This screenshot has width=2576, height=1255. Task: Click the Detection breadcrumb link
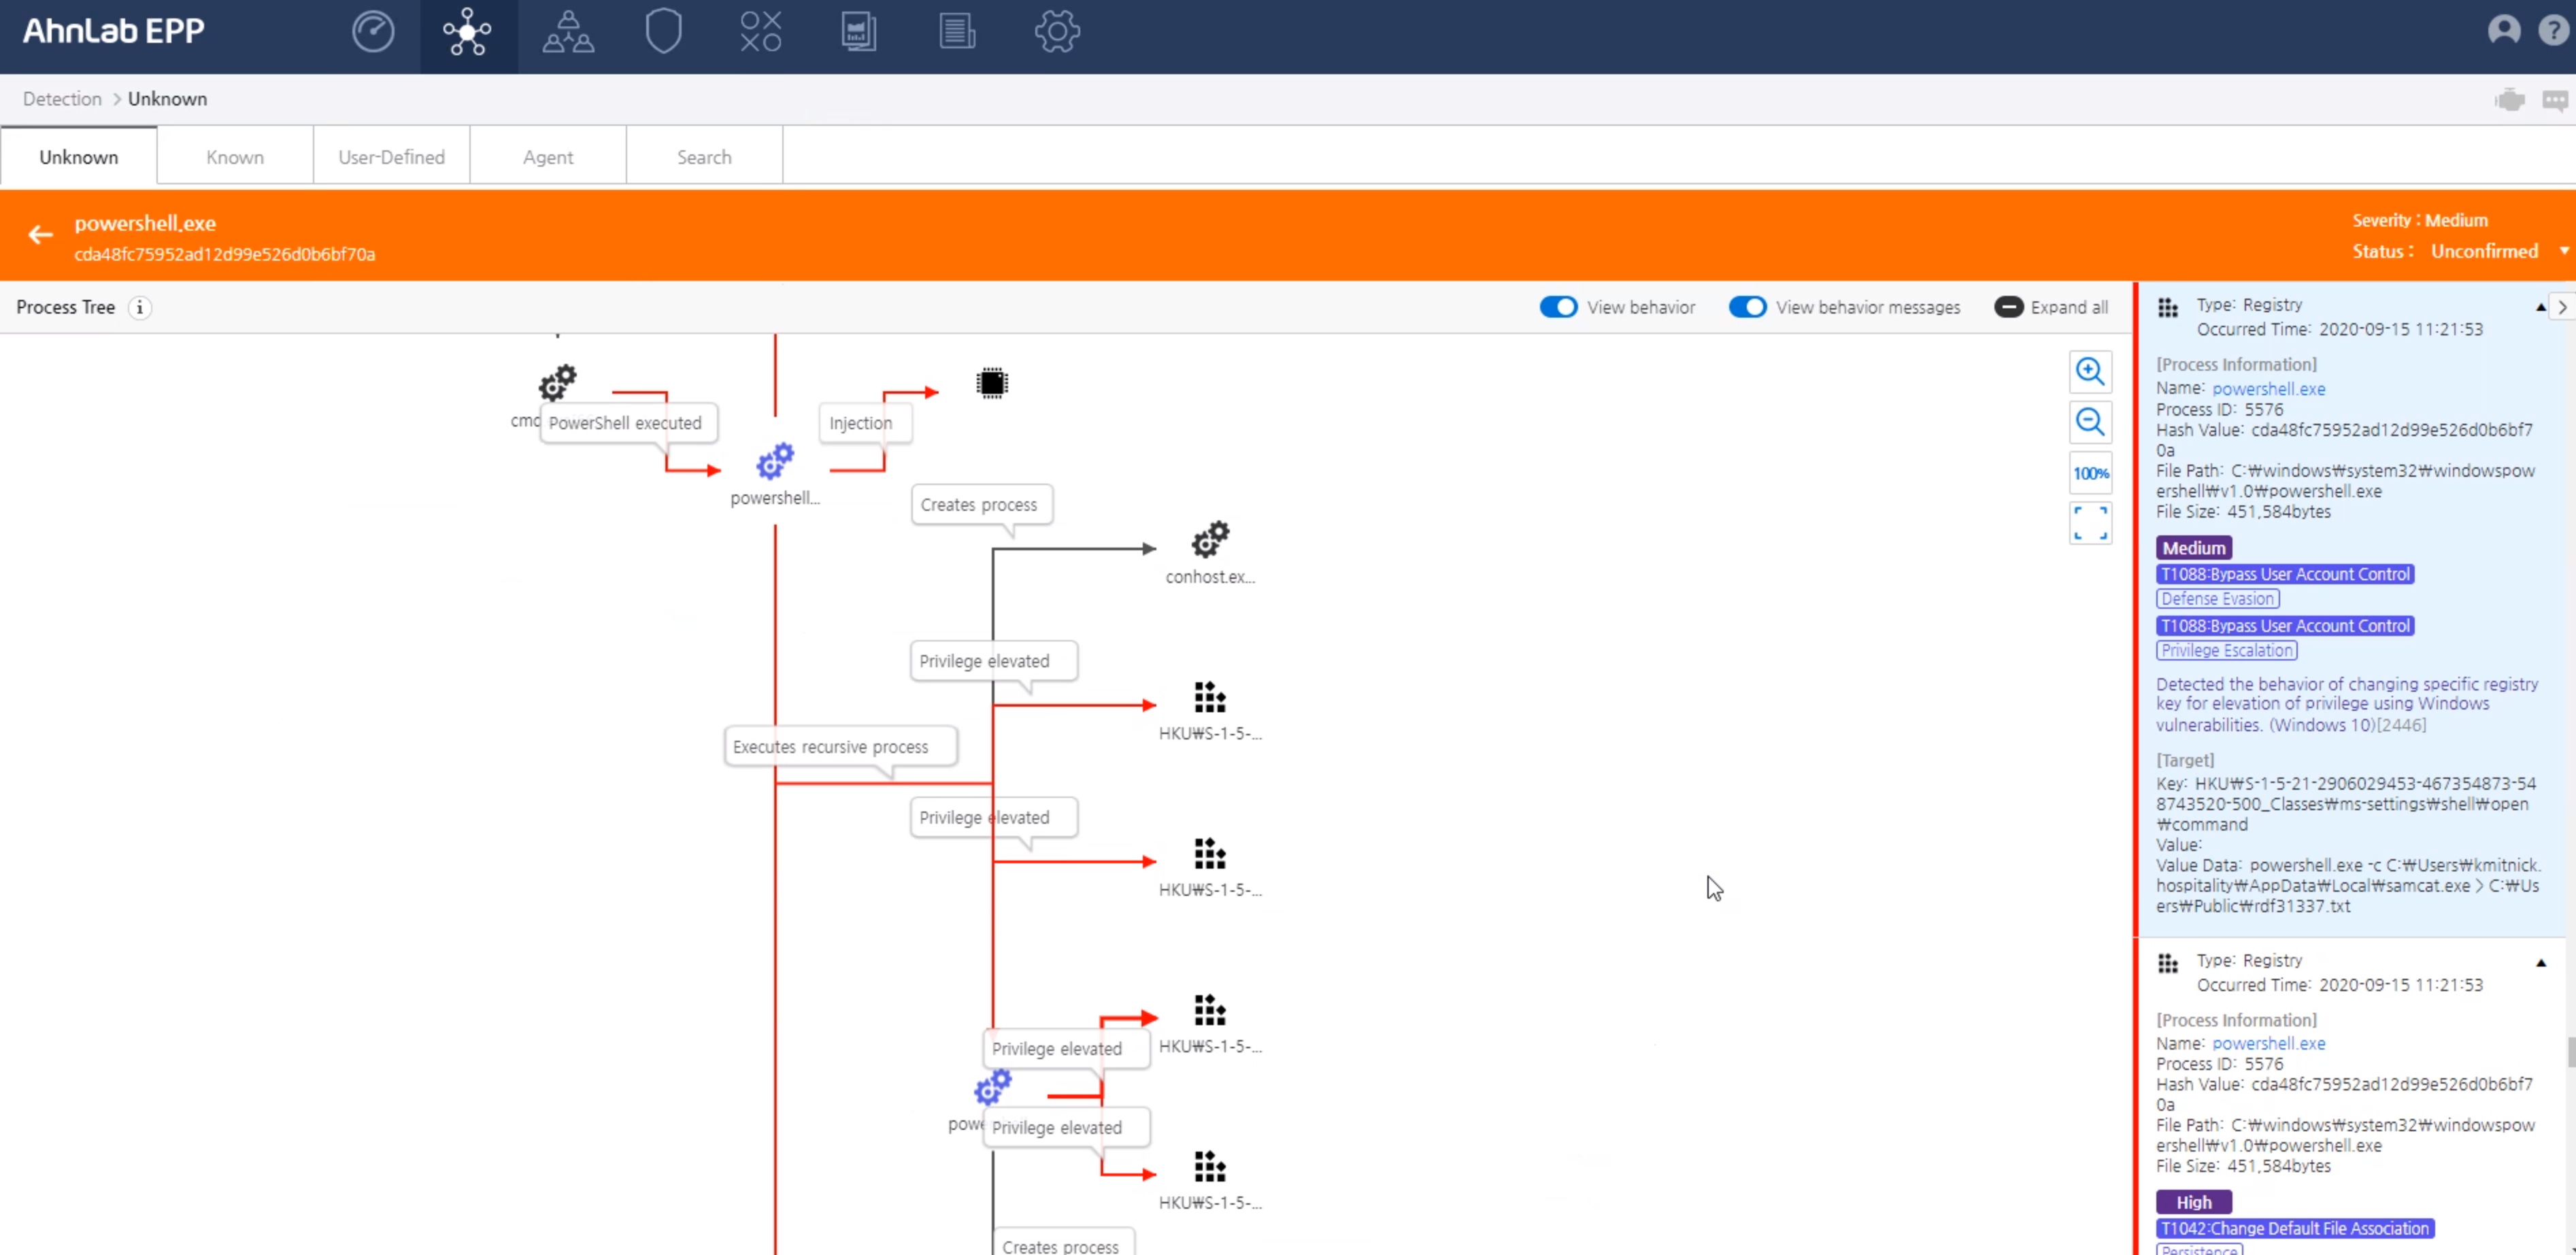click(62, 99)
